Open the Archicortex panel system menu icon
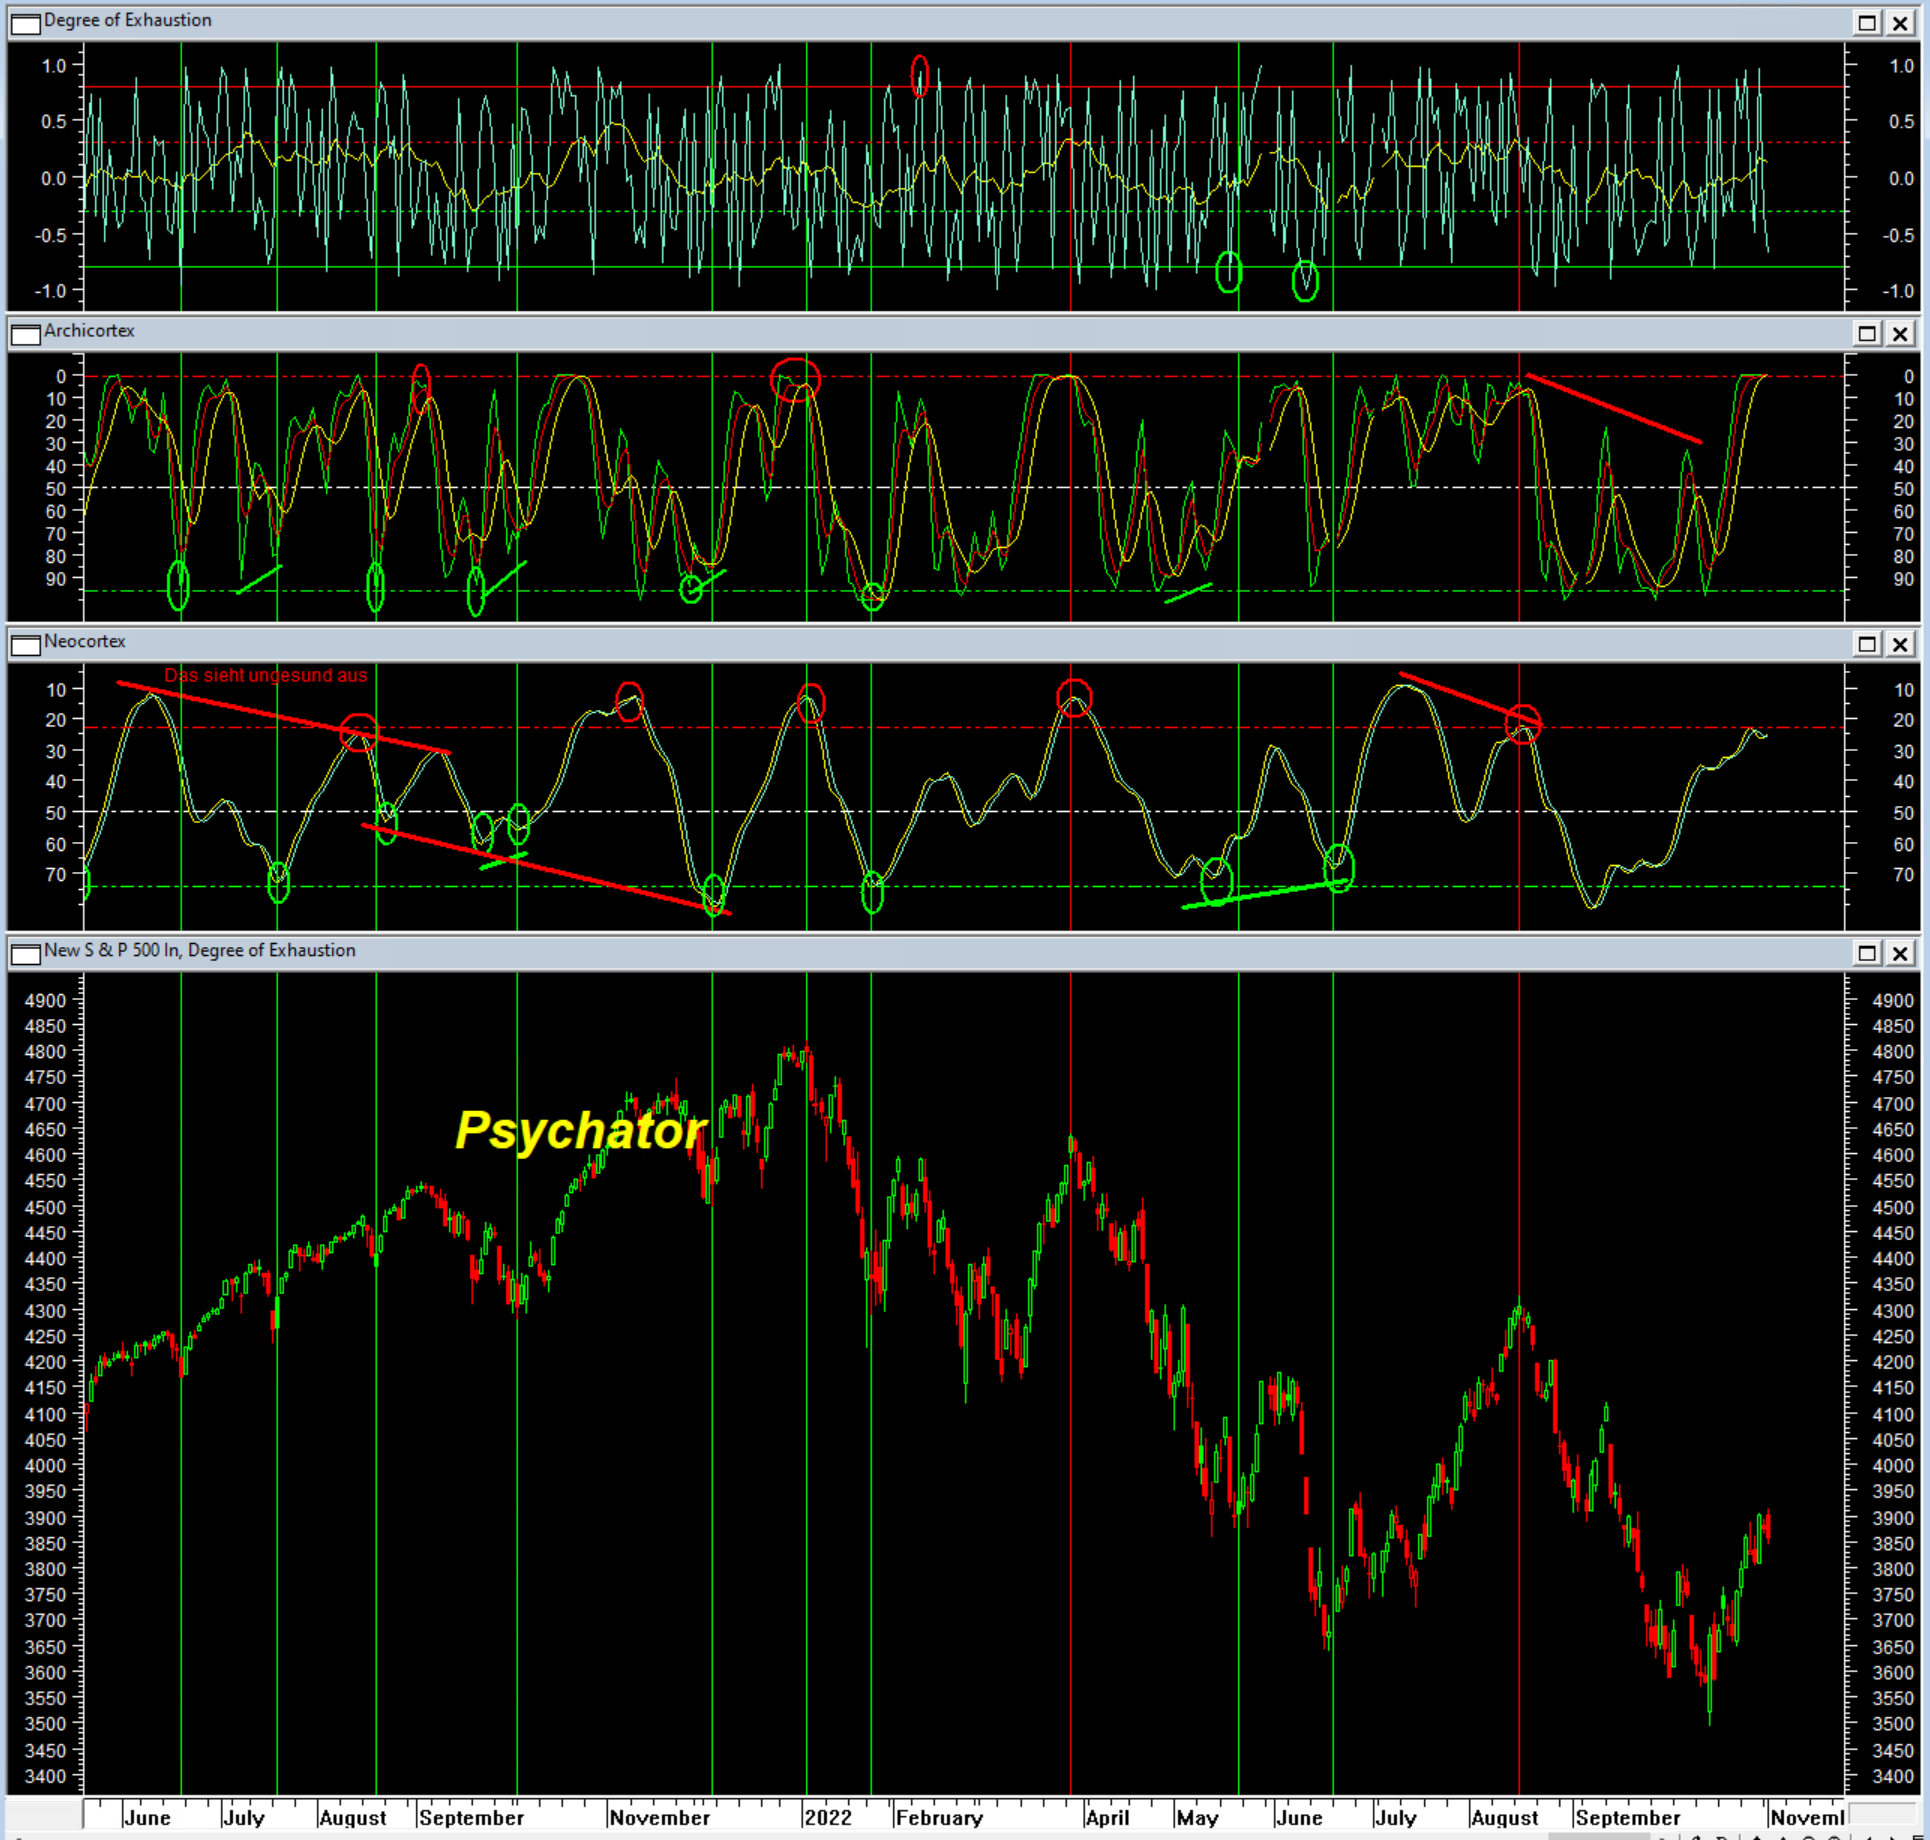Screen dimensions: 1930x1840 point(25,333)
